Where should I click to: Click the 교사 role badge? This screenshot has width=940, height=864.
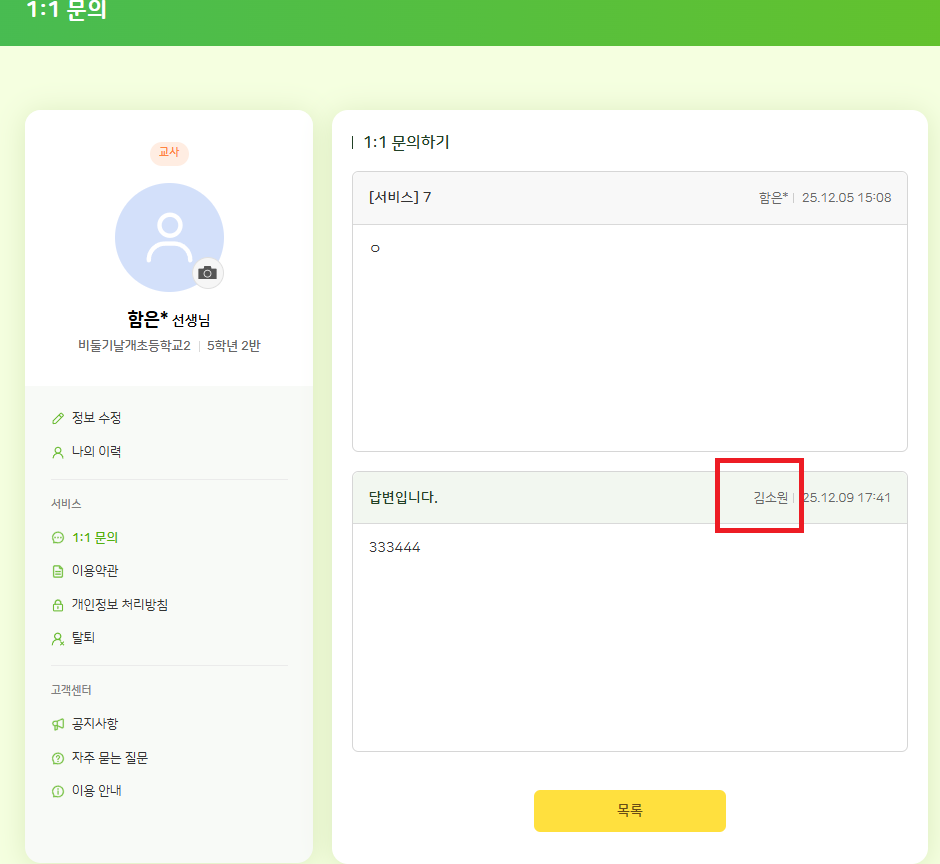169,153
